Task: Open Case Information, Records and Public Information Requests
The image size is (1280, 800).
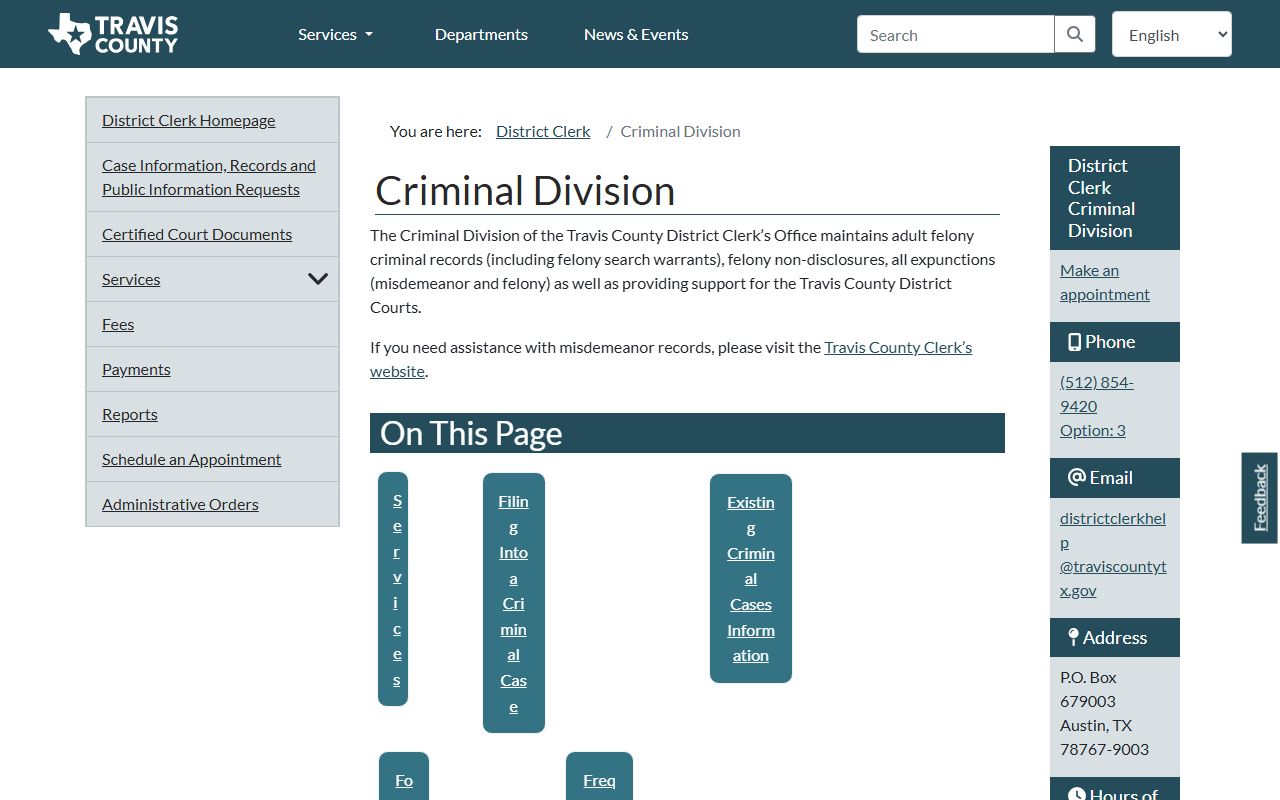Action: pyautogui.click(x=208, y=177)
